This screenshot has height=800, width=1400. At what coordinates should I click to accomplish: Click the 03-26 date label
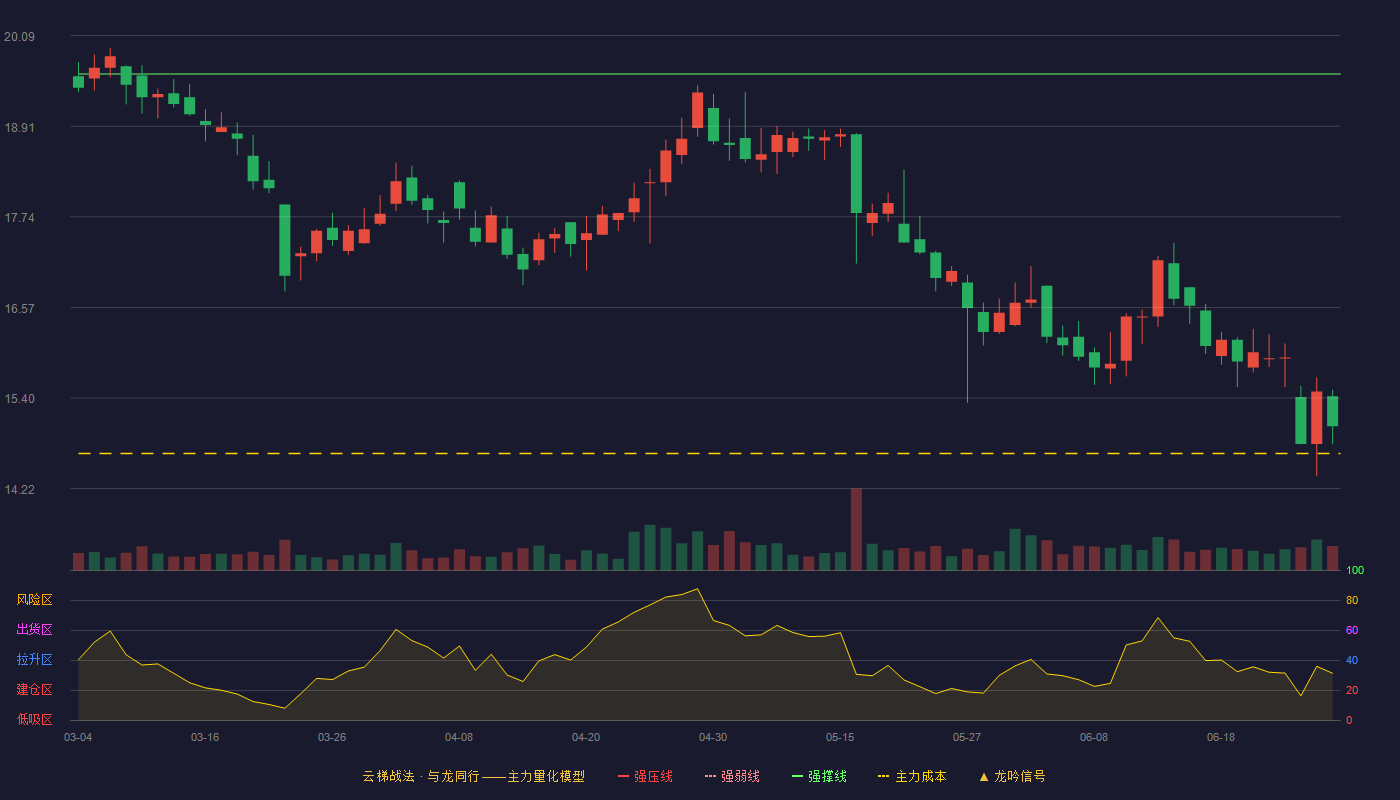(332, 737)
